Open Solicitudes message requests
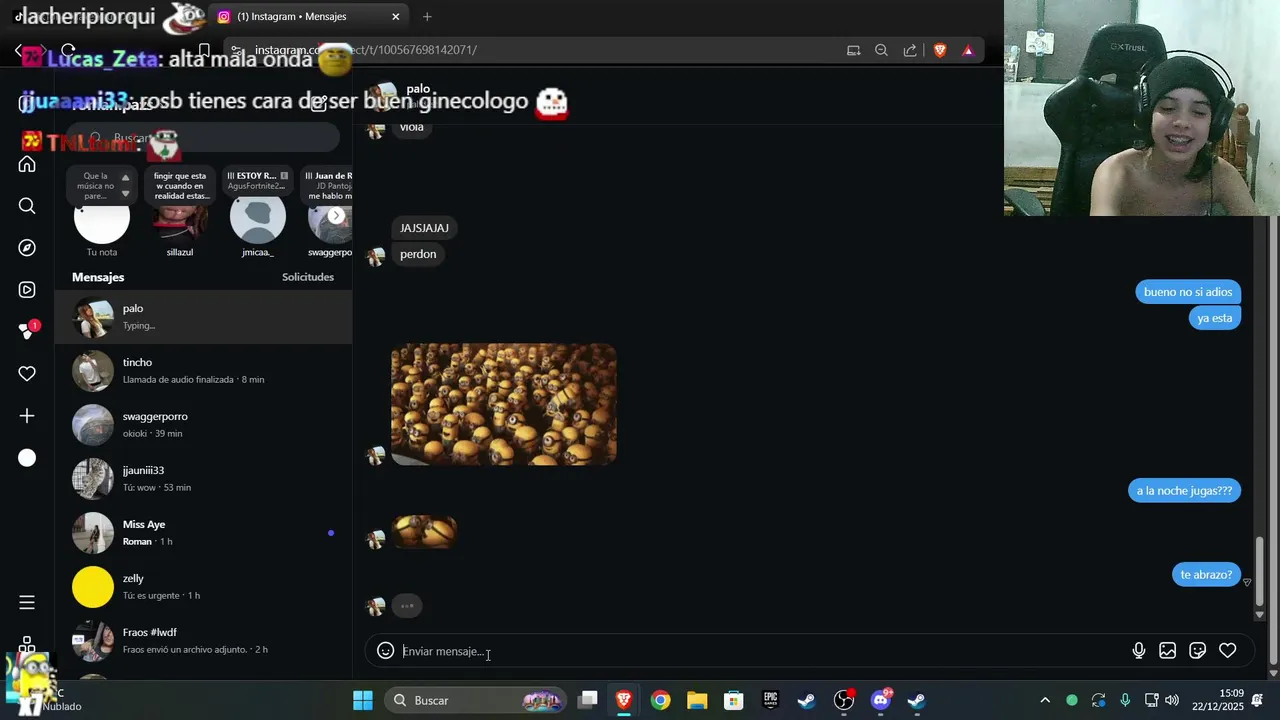 (x=308, y=277)
